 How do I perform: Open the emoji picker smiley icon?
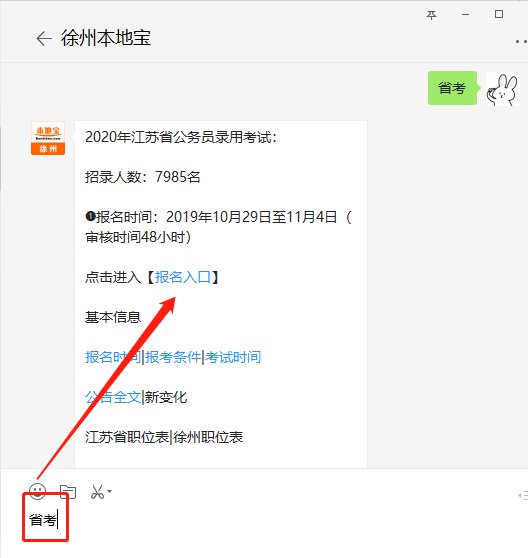(x=37, y=491)
